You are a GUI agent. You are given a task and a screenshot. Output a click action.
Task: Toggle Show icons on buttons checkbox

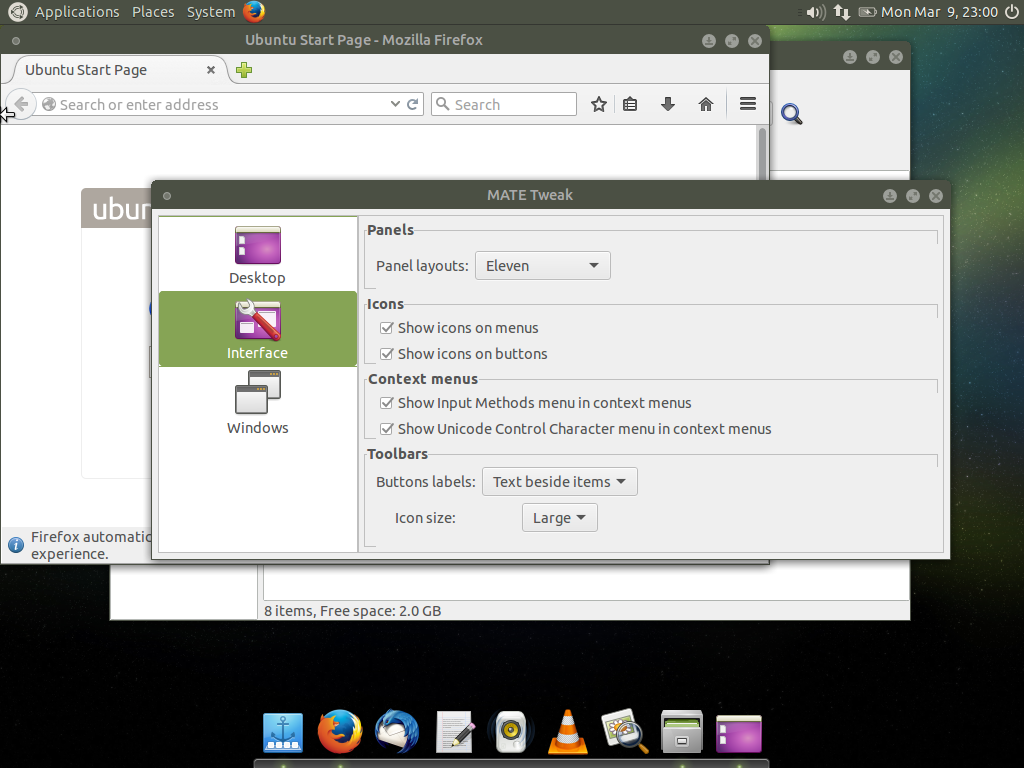coord(387,354)
